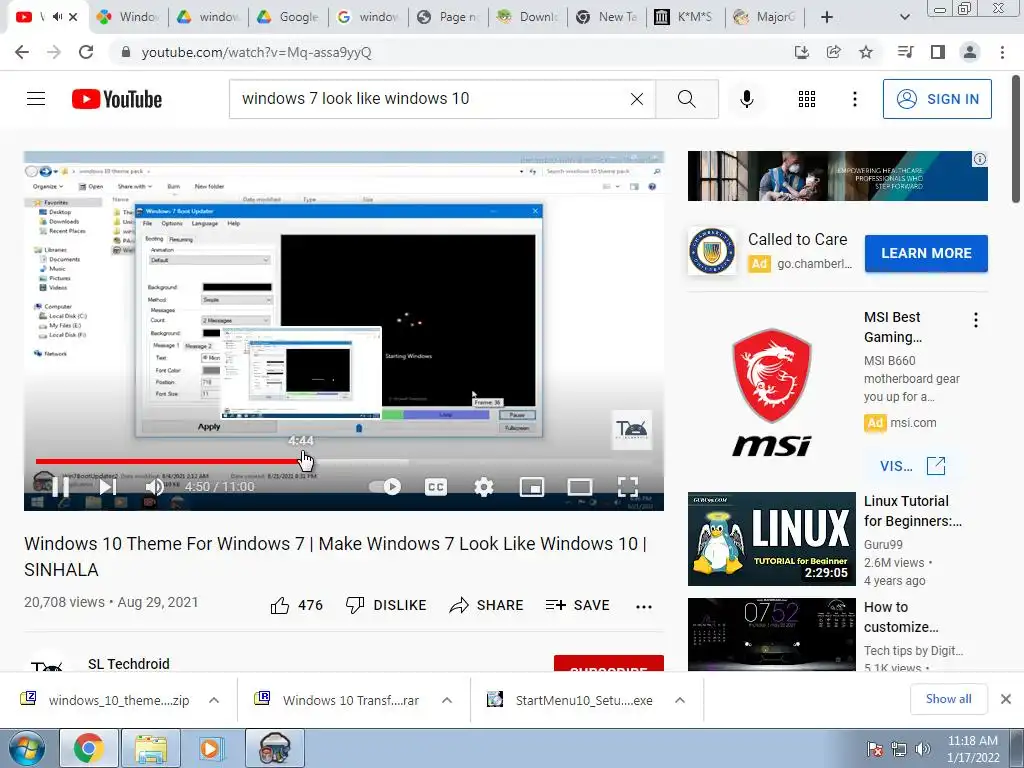The width and height of the screenshot is (1024, 768).
Task: Expand options for StartMenu10_Setu....exe download
Action: pos(680,700)
